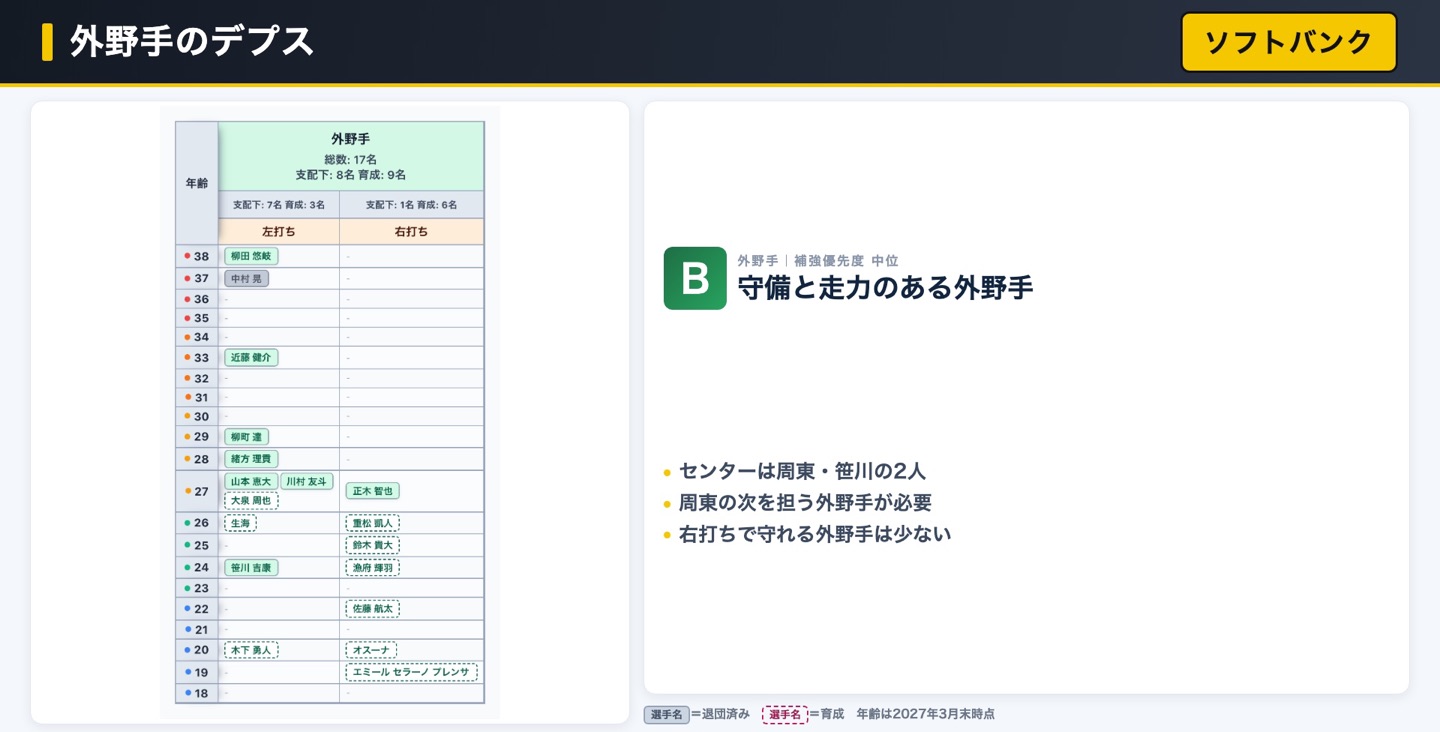Select the 中村 晃 retired player chip

click(246, 279)
